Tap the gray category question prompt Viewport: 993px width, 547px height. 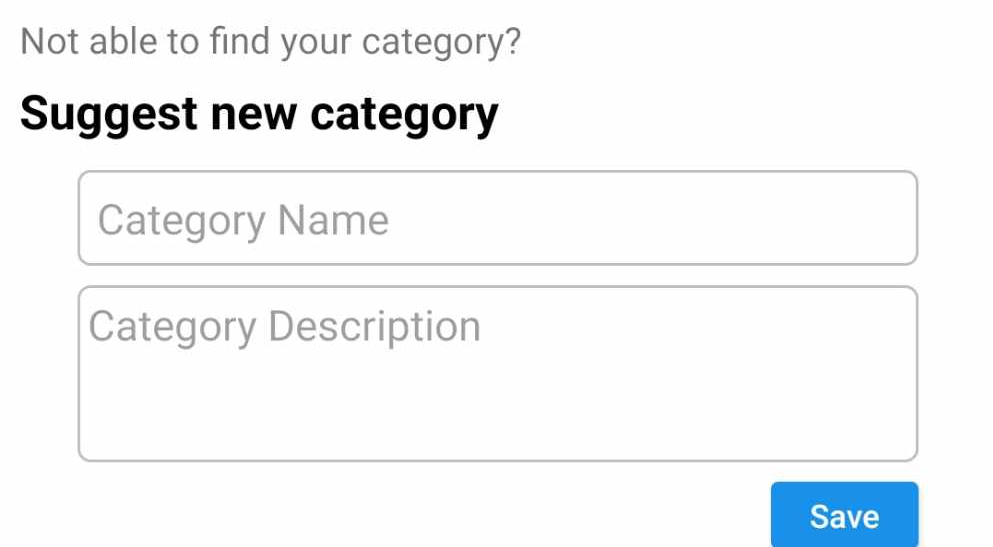(270, 42)
